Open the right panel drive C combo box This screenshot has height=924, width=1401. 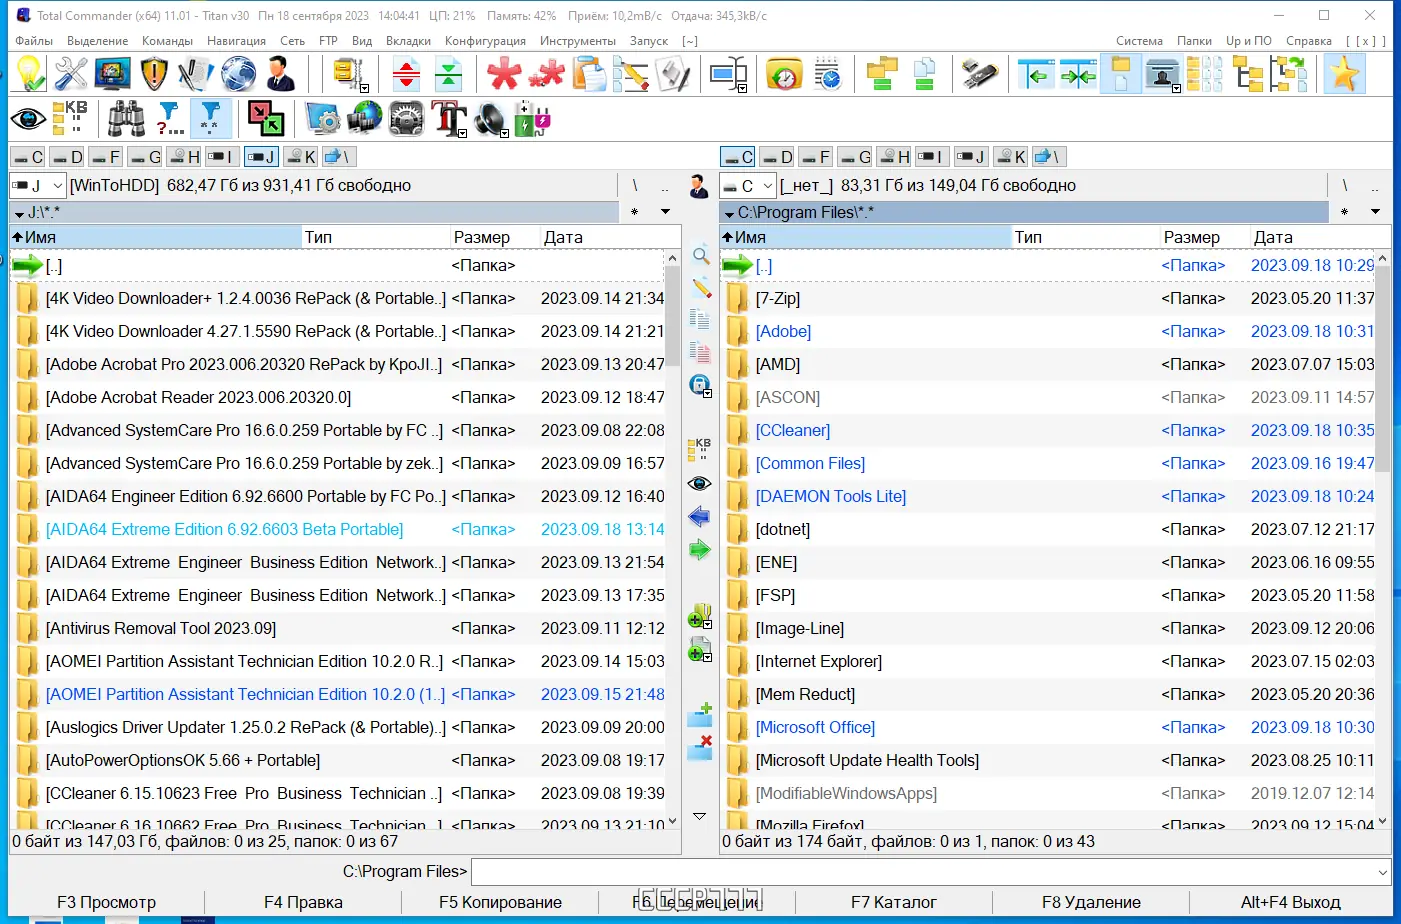pos(748,186)
